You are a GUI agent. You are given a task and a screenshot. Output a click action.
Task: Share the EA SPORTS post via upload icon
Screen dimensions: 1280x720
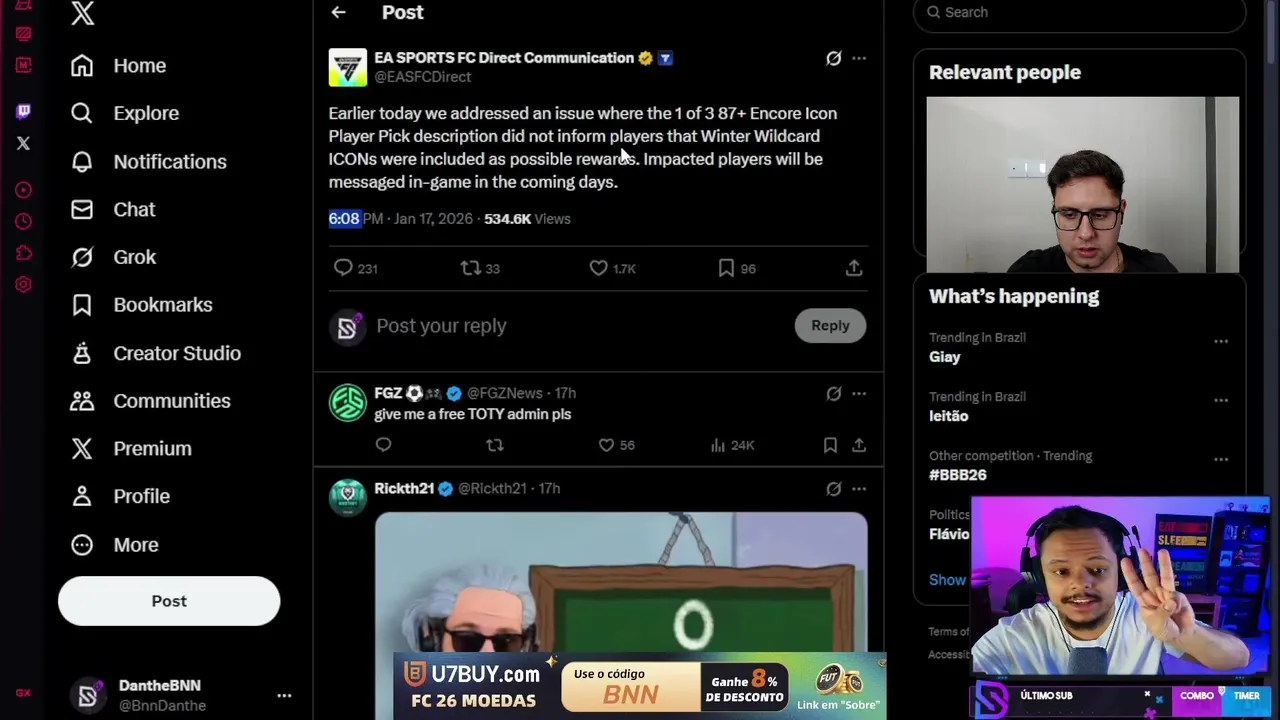854,268
